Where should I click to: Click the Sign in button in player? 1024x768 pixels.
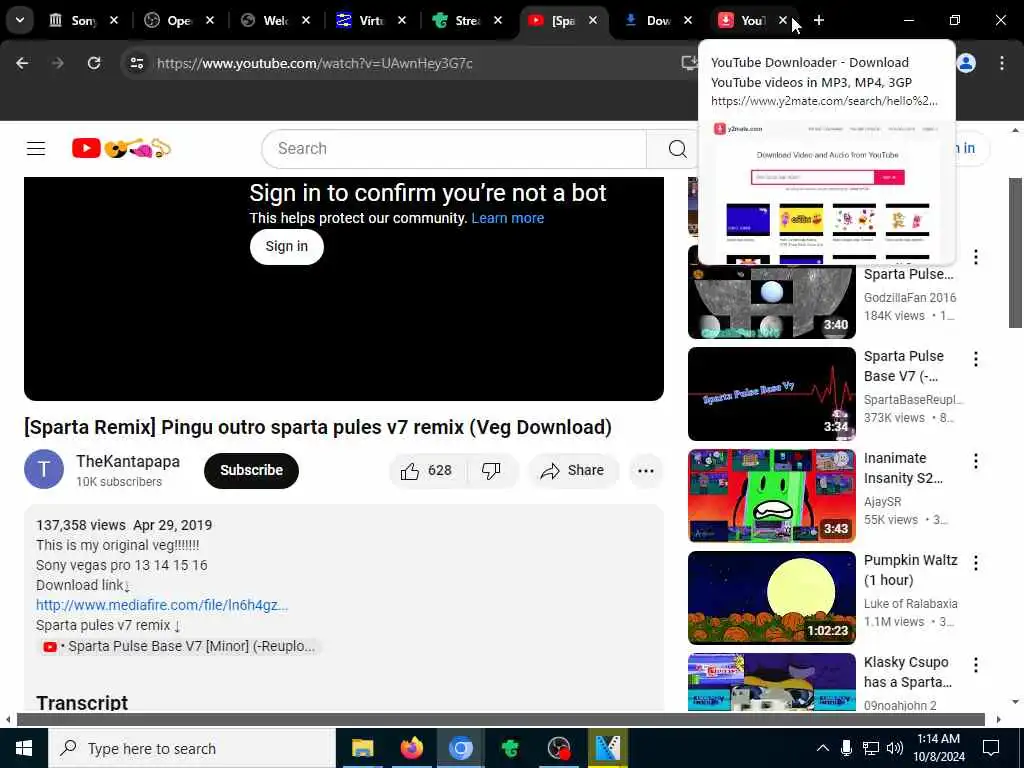click(287, 246)
